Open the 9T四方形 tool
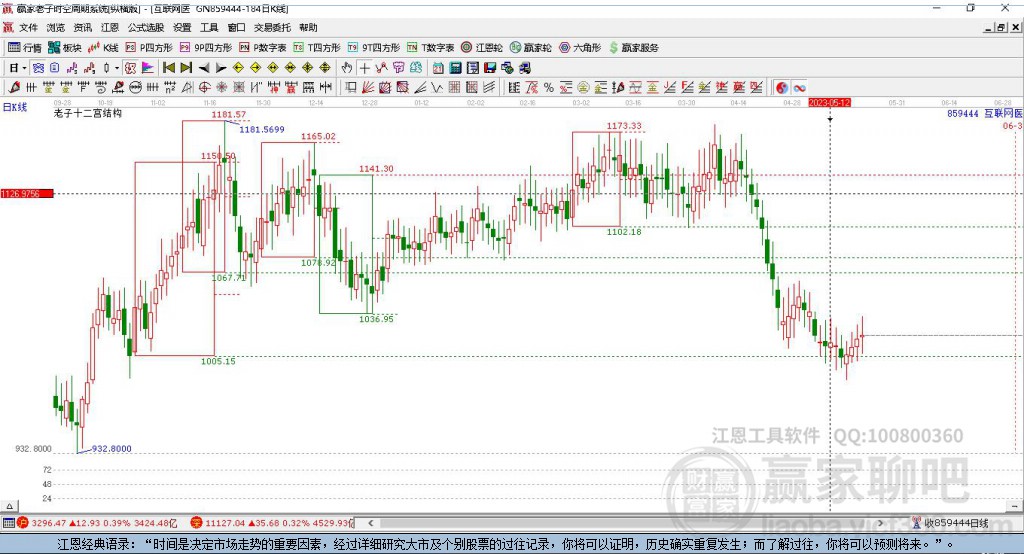The width and height of the screenshot is (1024, 554). [374, 48]
